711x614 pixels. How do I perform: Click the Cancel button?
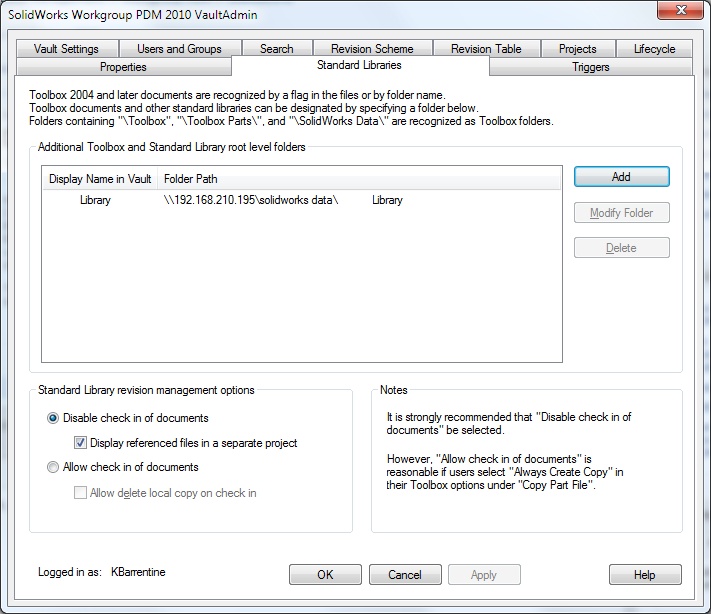[405, 575]
